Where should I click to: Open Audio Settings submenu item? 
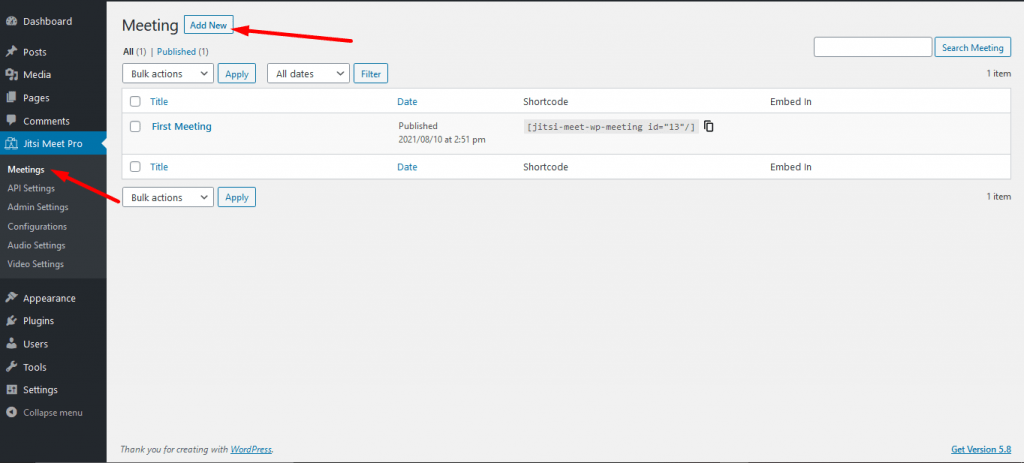37,246
